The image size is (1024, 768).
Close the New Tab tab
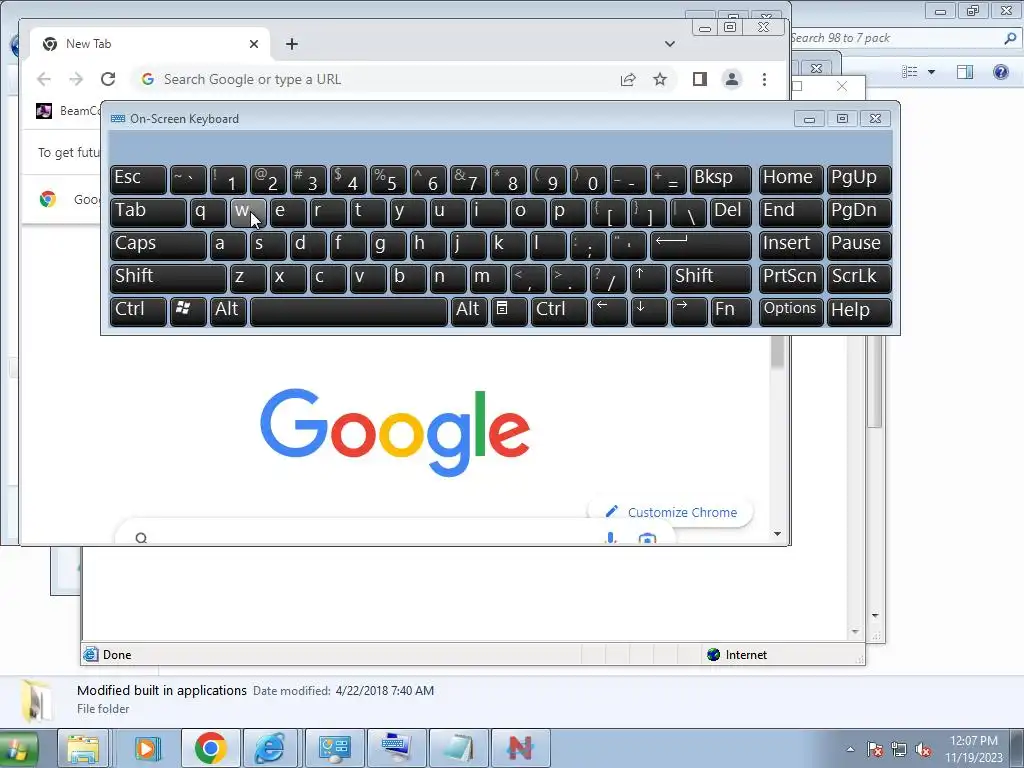pos(254,44)
